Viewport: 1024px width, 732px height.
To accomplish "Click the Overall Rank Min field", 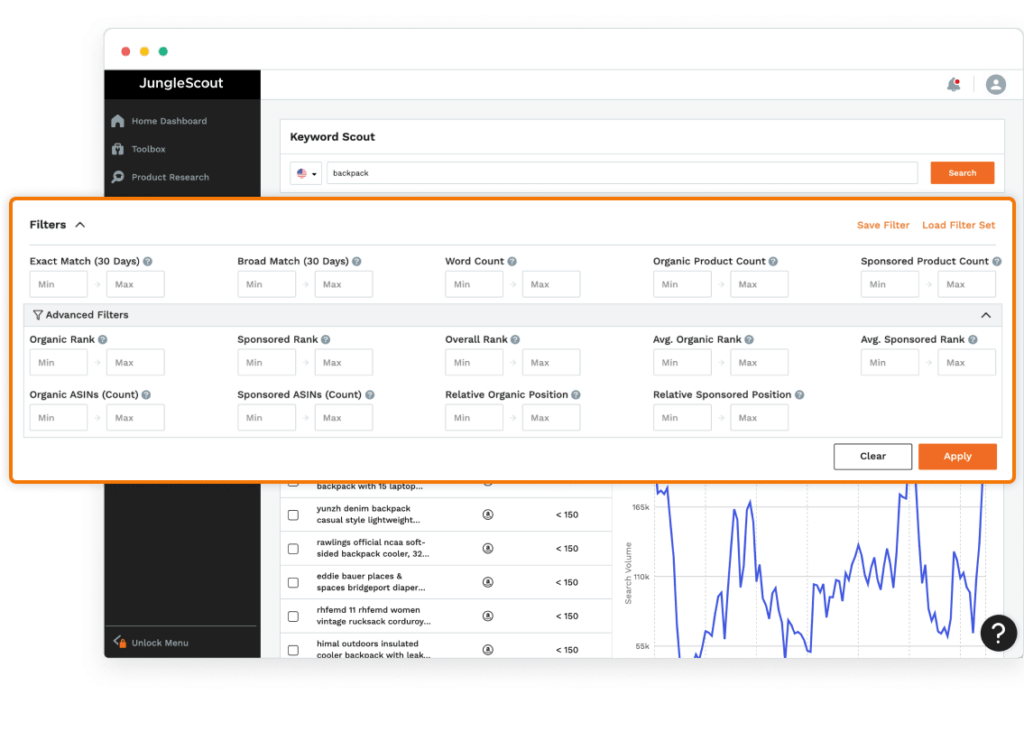I will (474, 362).
